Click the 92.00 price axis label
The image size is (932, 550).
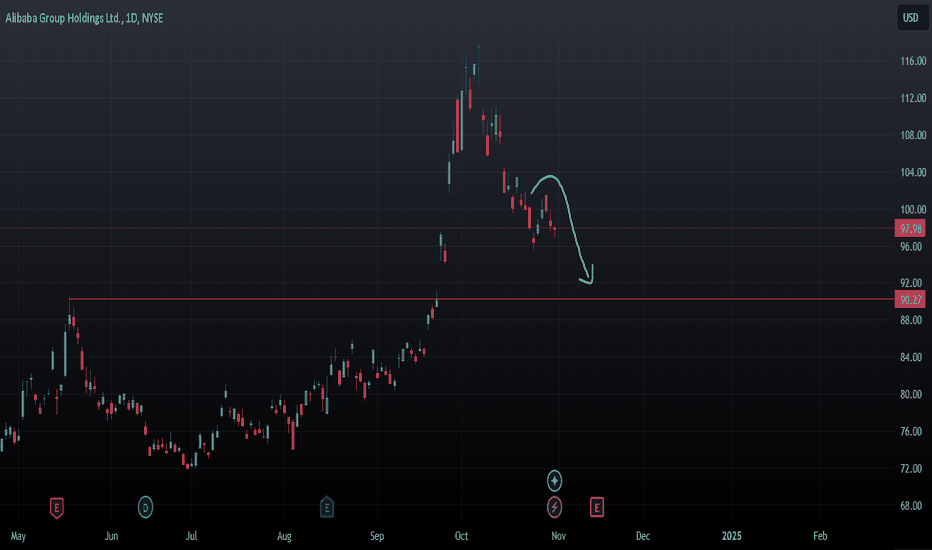coord(913,283)
